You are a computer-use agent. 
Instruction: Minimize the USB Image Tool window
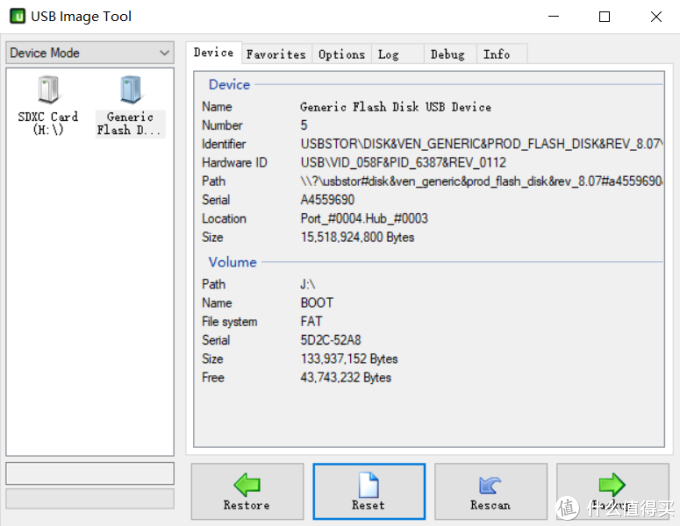click(x=558, y=16)
